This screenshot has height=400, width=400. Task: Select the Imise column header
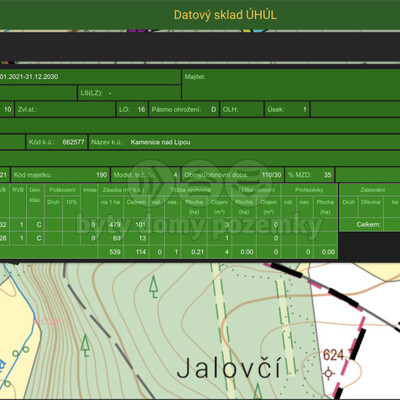[x=90, y=190]
